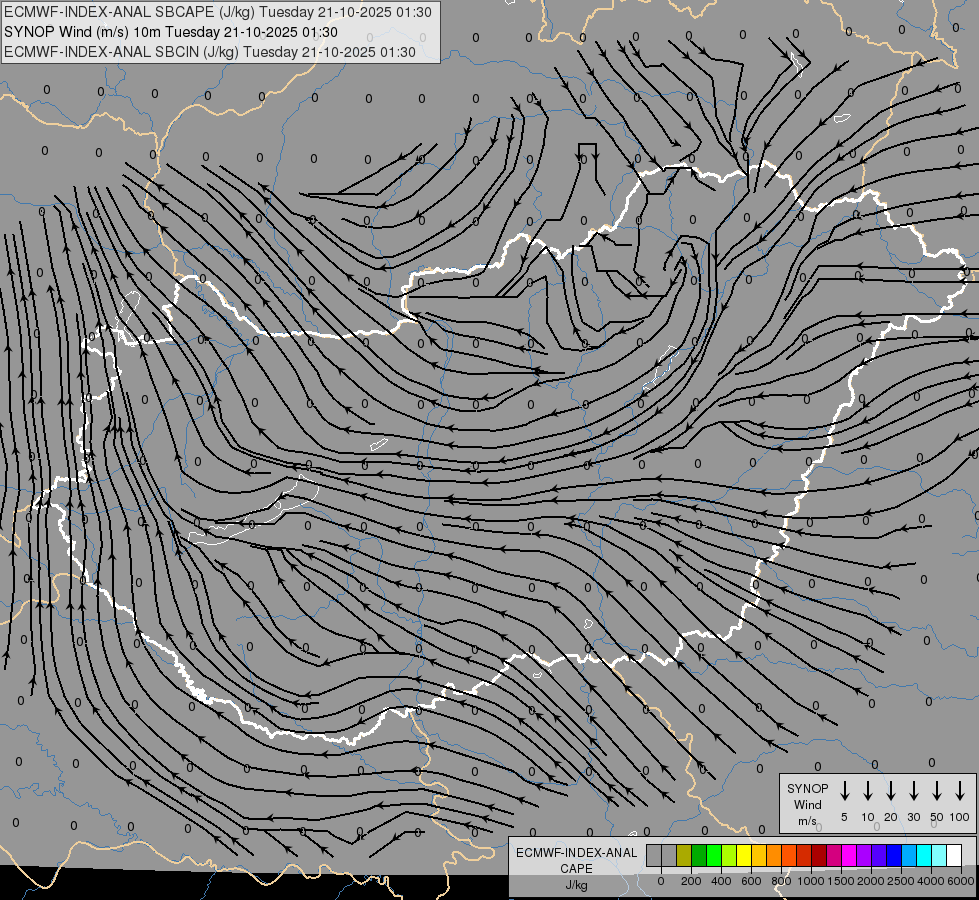Click the SYNOP label in wind legend
979x900 pixels.
tap(807, 789)
